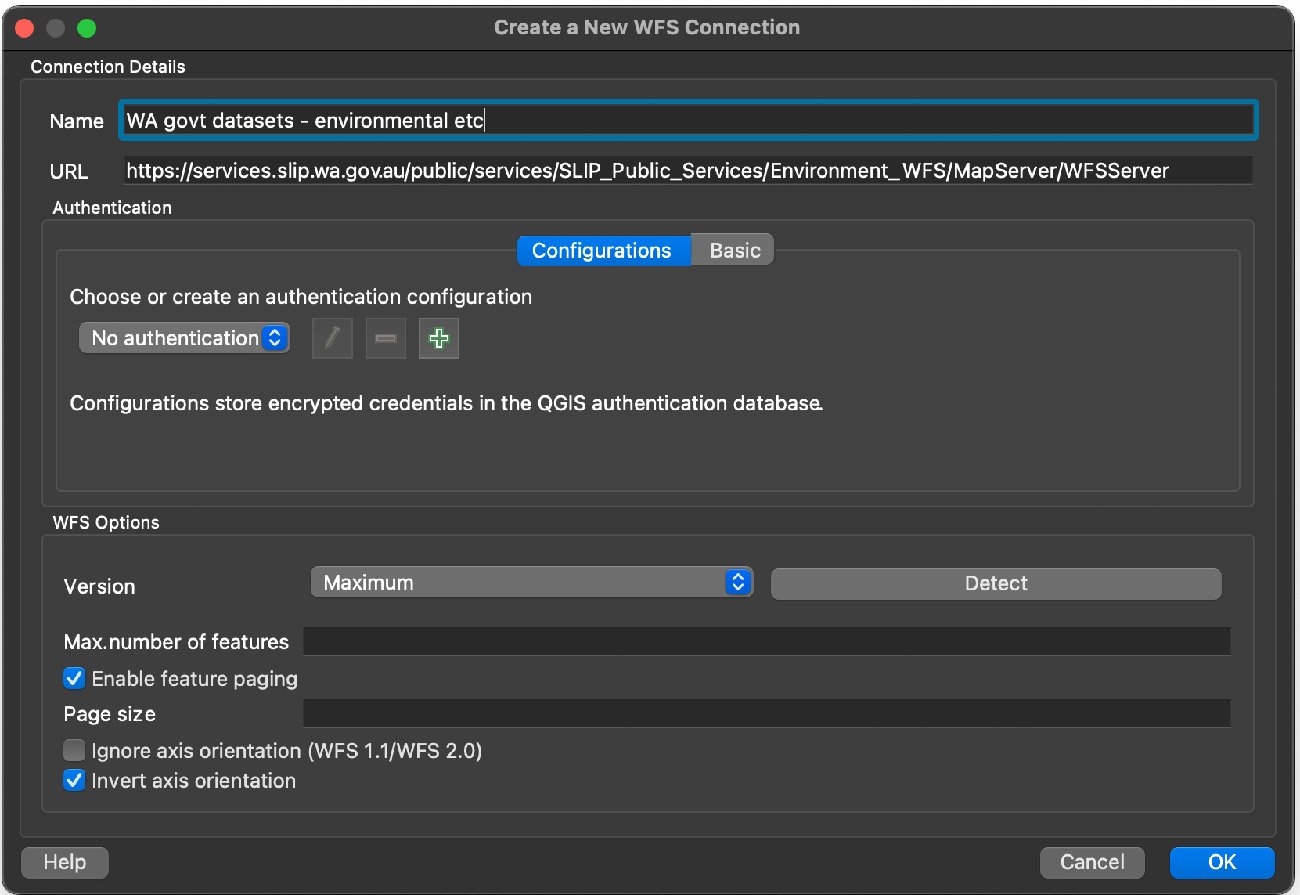The width and height of the screenshot is (1300, 895).
Task: Click the green zoom window button
Action: pos(86,28)
